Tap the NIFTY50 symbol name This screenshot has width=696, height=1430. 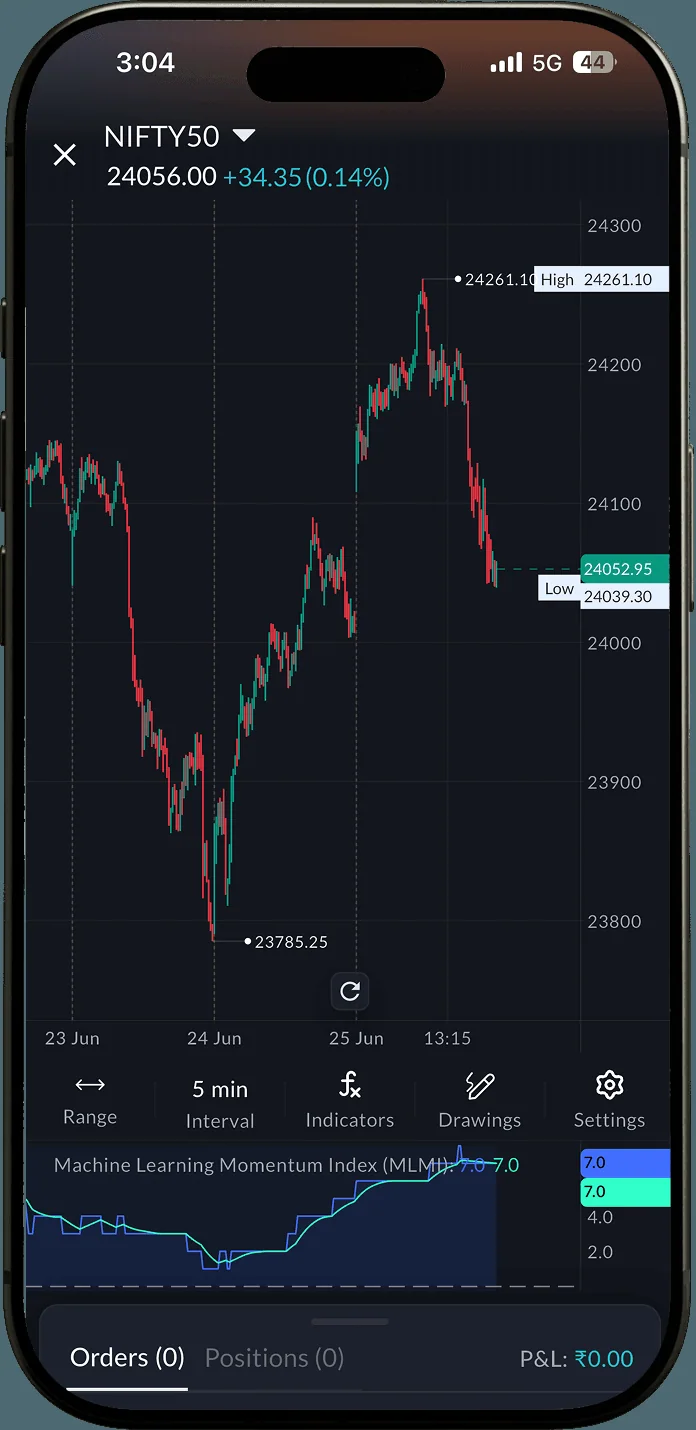[x=162, y=136]
